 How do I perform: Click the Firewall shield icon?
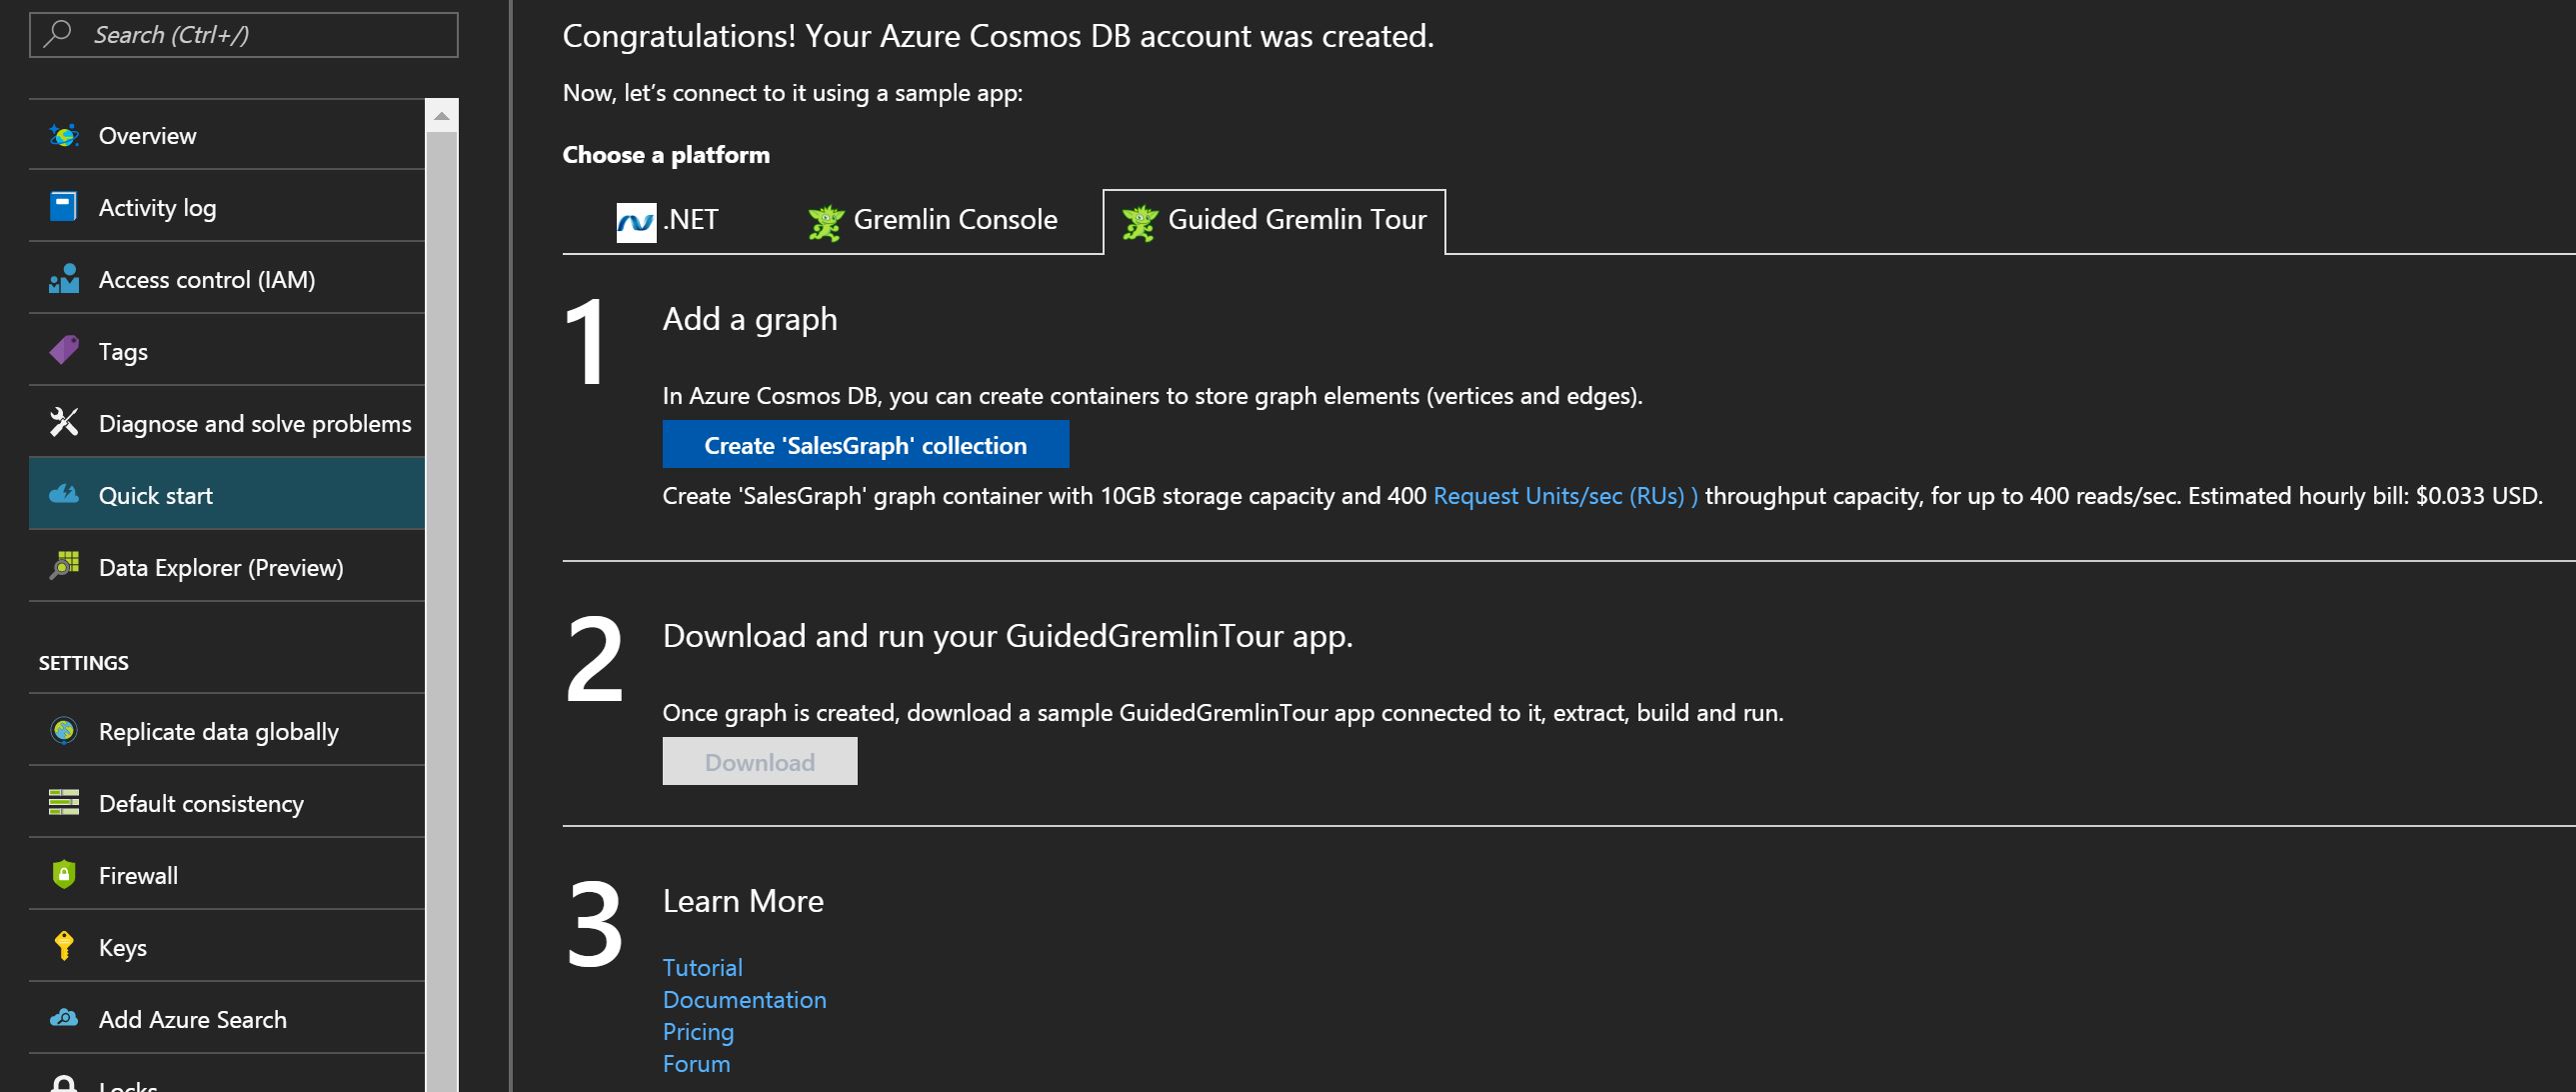[x=64, y=875]
